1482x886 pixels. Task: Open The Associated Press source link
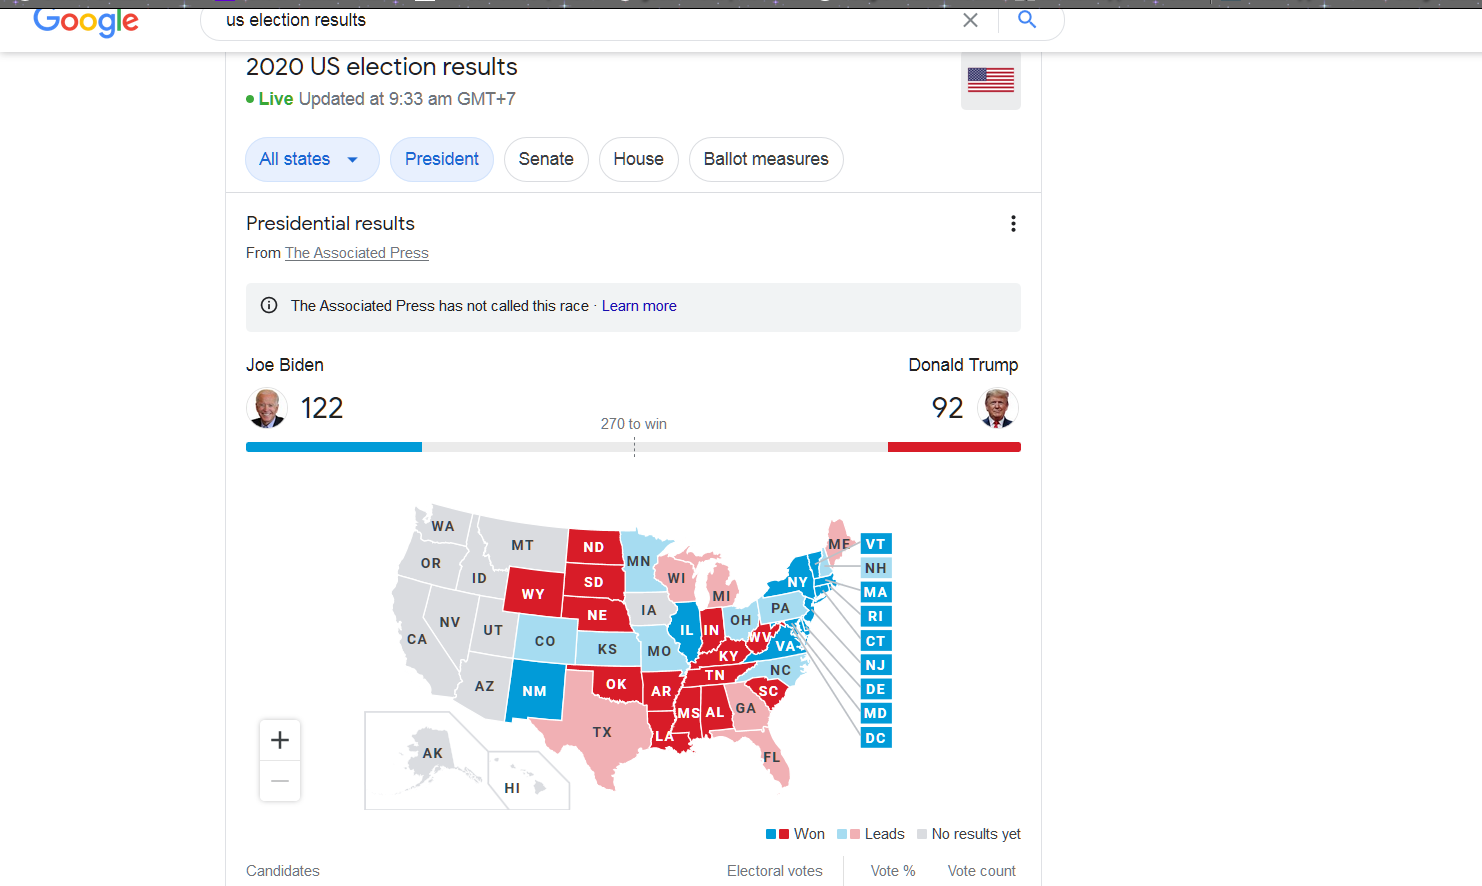tap(357, 253)
